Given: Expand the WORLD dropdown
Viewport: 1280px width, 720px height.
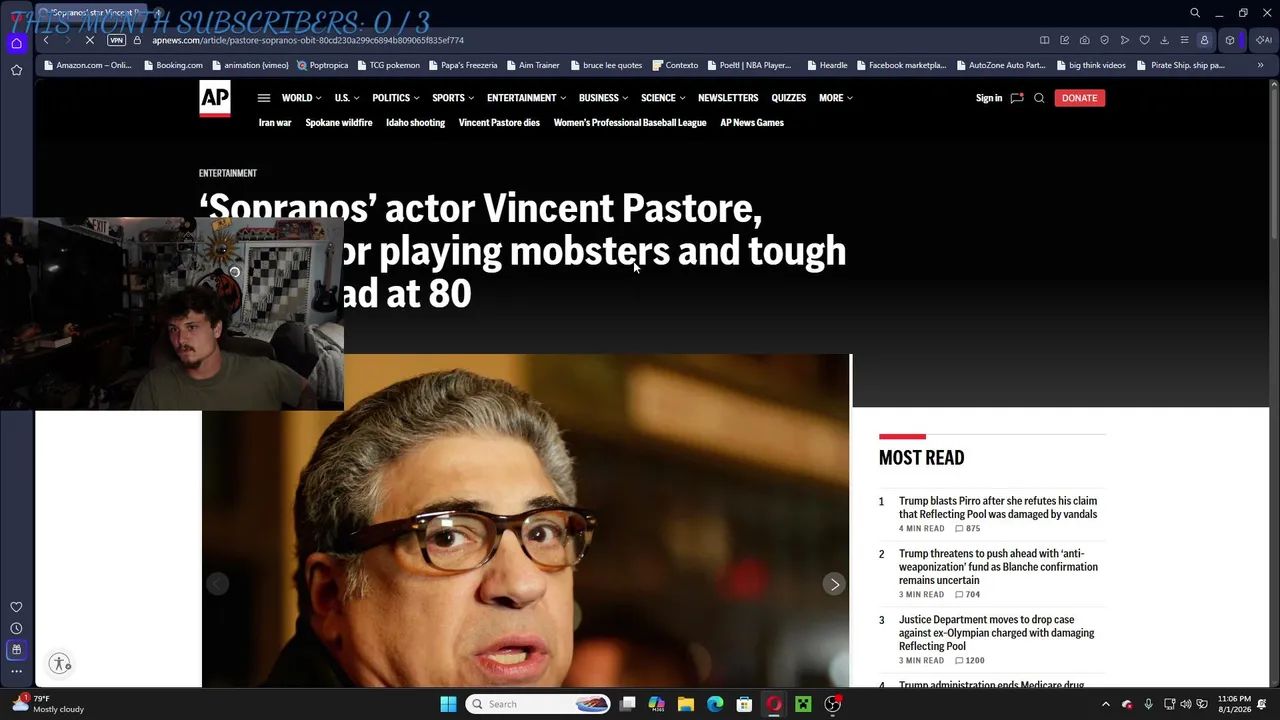Looking at the screenshot, I should (301, 98).
